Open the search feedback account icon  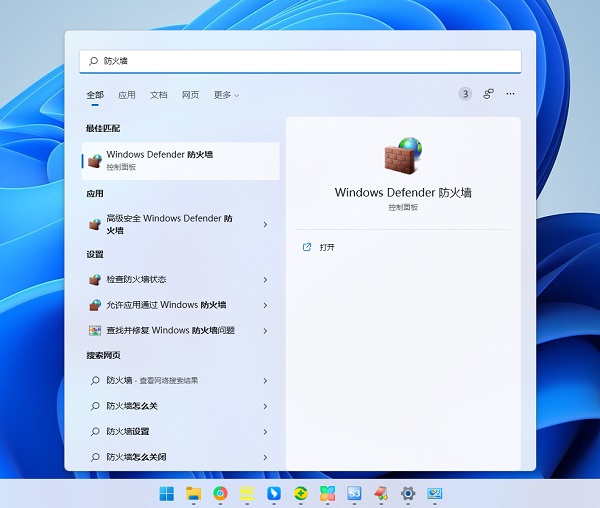click(x=489, y=94)
